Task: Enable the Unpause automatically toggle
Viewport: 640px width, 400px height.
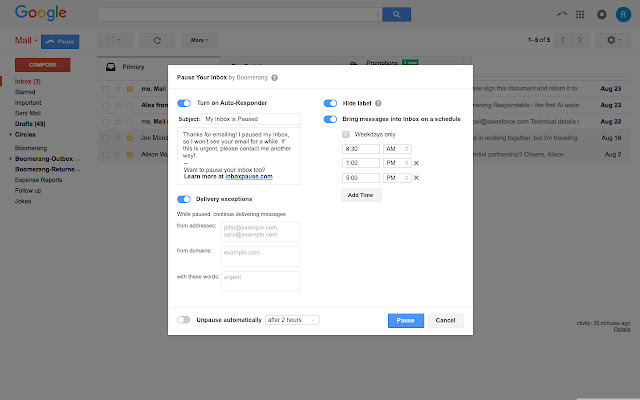Action: click(x=184, y=320)
